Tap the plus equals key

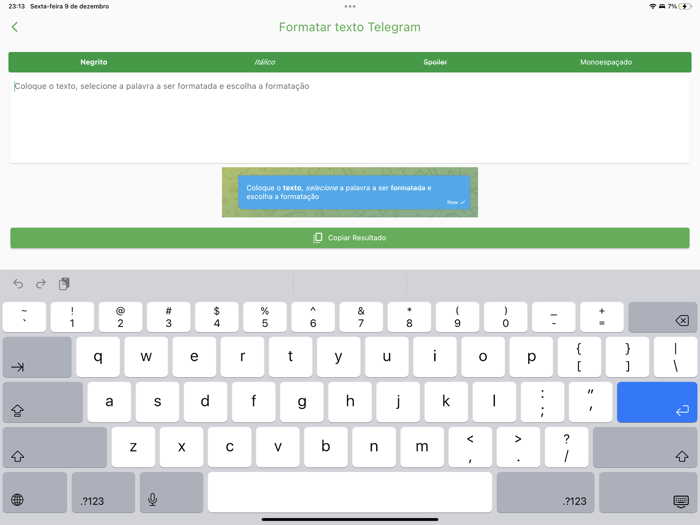click(602, 317)
